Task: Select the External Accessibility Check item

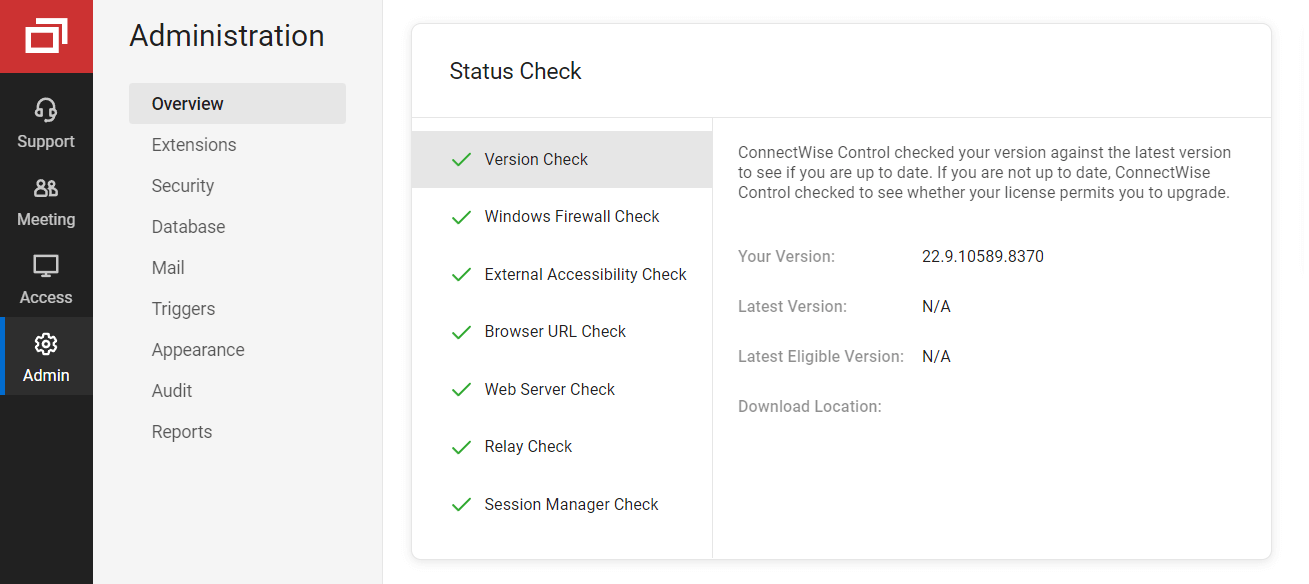Action: click(x=585, y=274)
